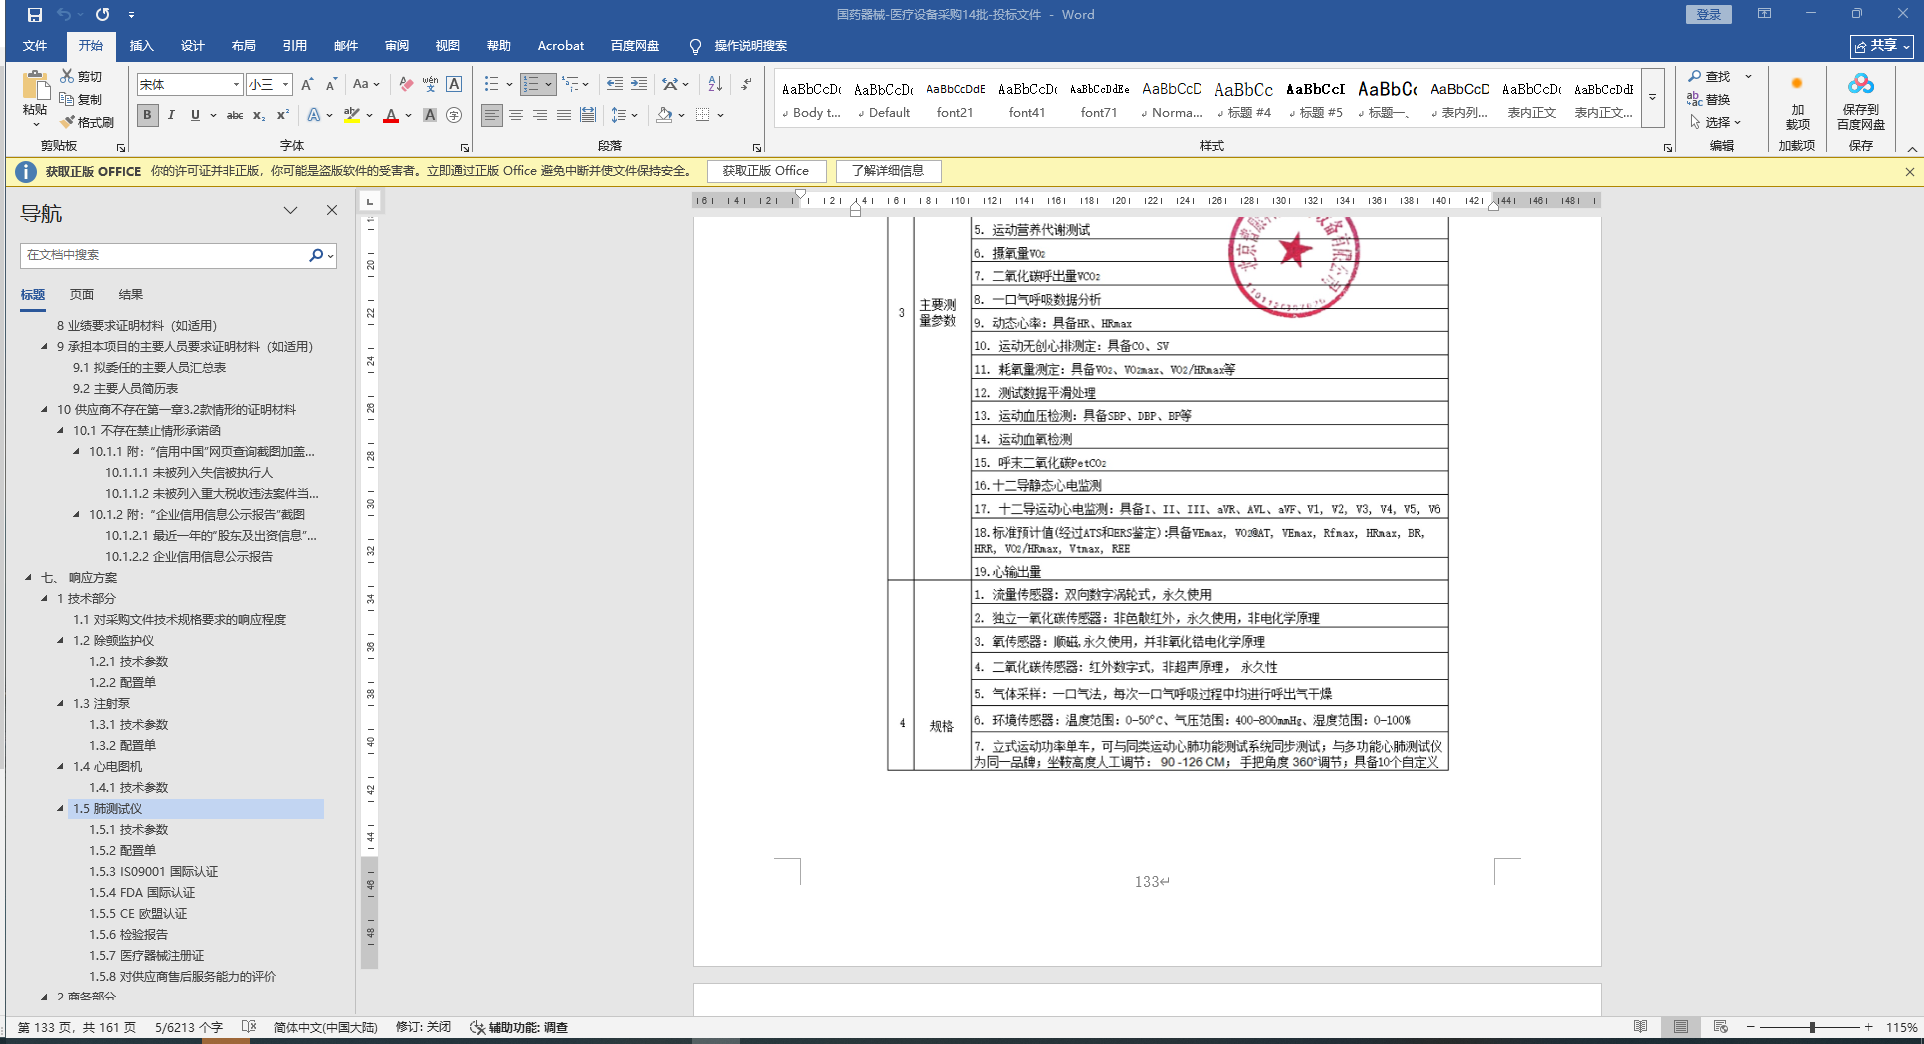Screen dimensions: 1924x1044
Task: Open the font name dropdown
Action: pos(236,85)
